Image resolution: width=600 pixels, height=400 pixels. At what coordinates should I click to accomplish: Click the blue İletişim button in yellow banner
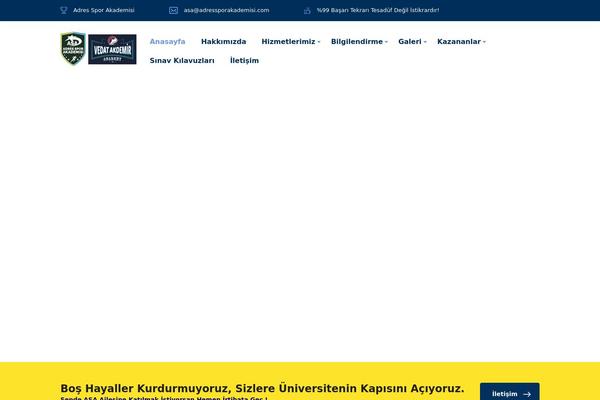point(510,392)
